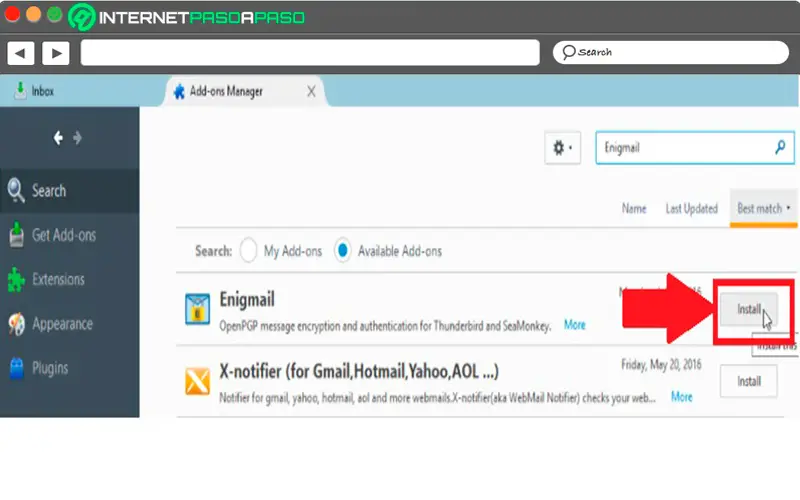Image resolution: width=800 pixels, height=500 pixels.
Task: Click the top Search box
Action: pyautogui.click(x=670, y=52)
